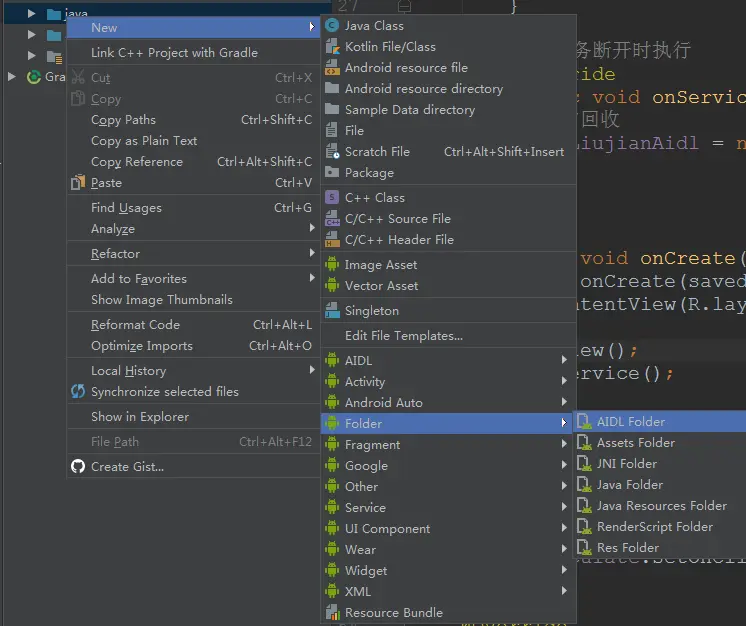The image size is (746, 626).
Task: Open the Local History submenu arrow
Action: point(312,370)
